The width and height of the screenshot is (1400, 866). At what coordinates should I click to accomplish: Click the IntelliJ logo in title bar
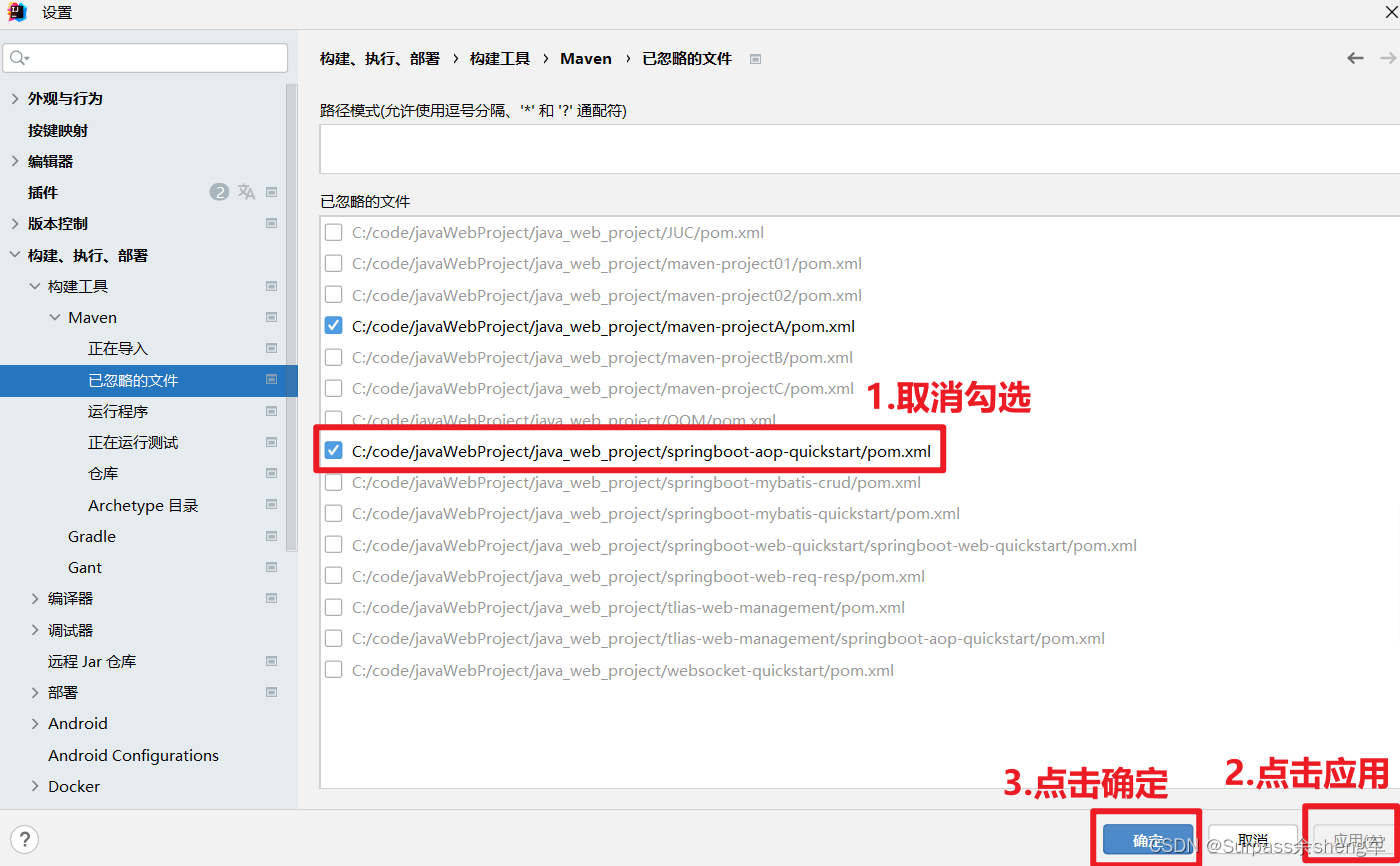17,13
